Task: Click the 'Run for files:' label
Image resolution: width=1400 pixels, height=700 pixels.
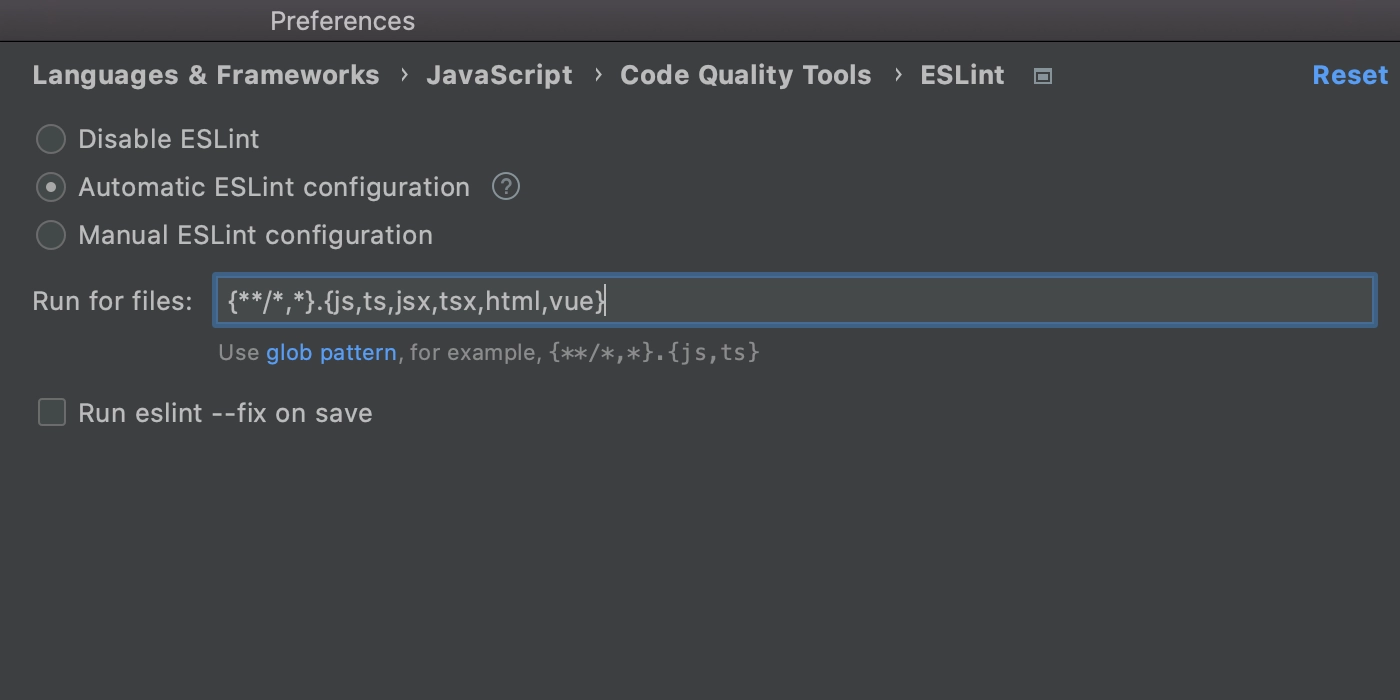Action: tap(112, 301)
